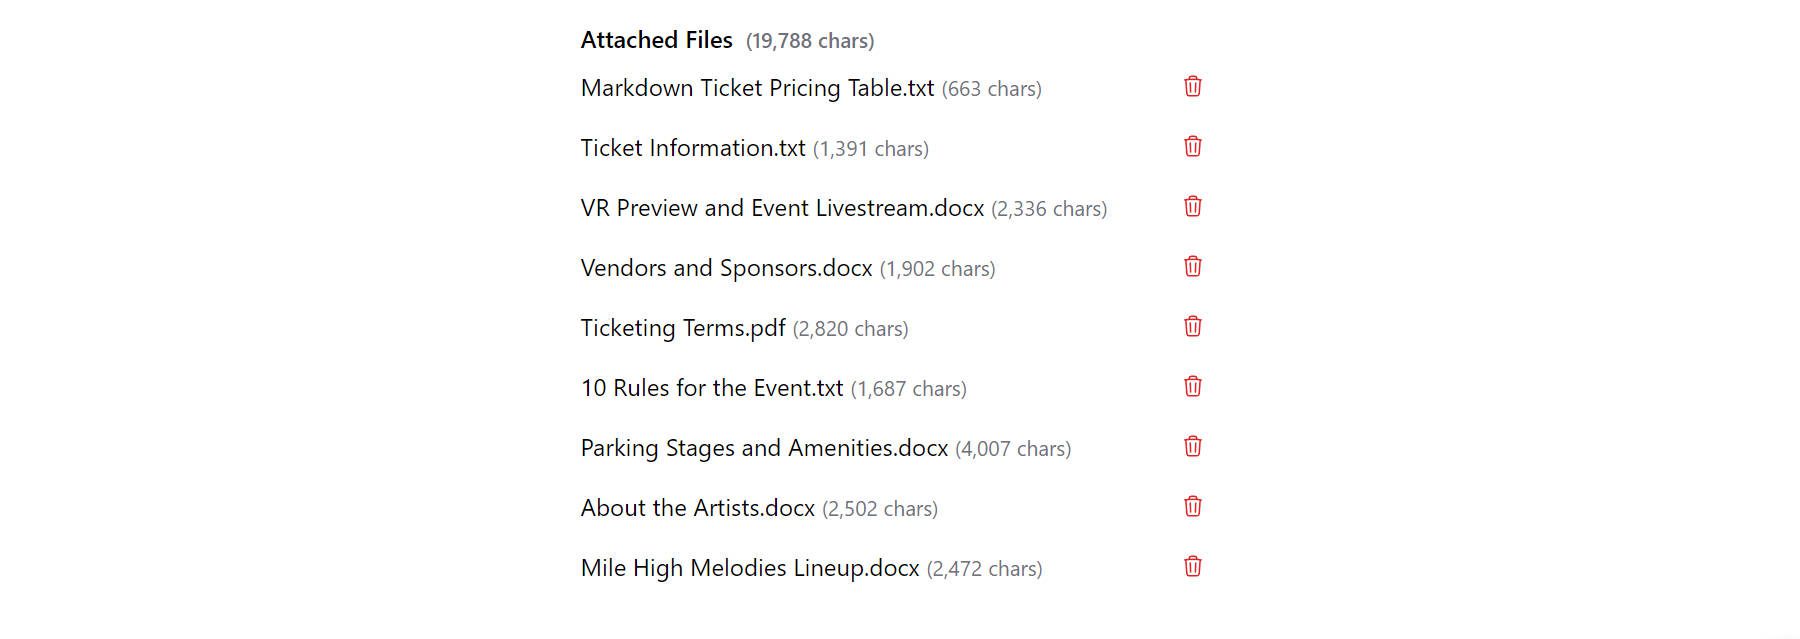The width and height of the screenshot is (1800, 639).
Task: Delete VR Preview and Event Livestream.docx attachment
Action: 1192,207
